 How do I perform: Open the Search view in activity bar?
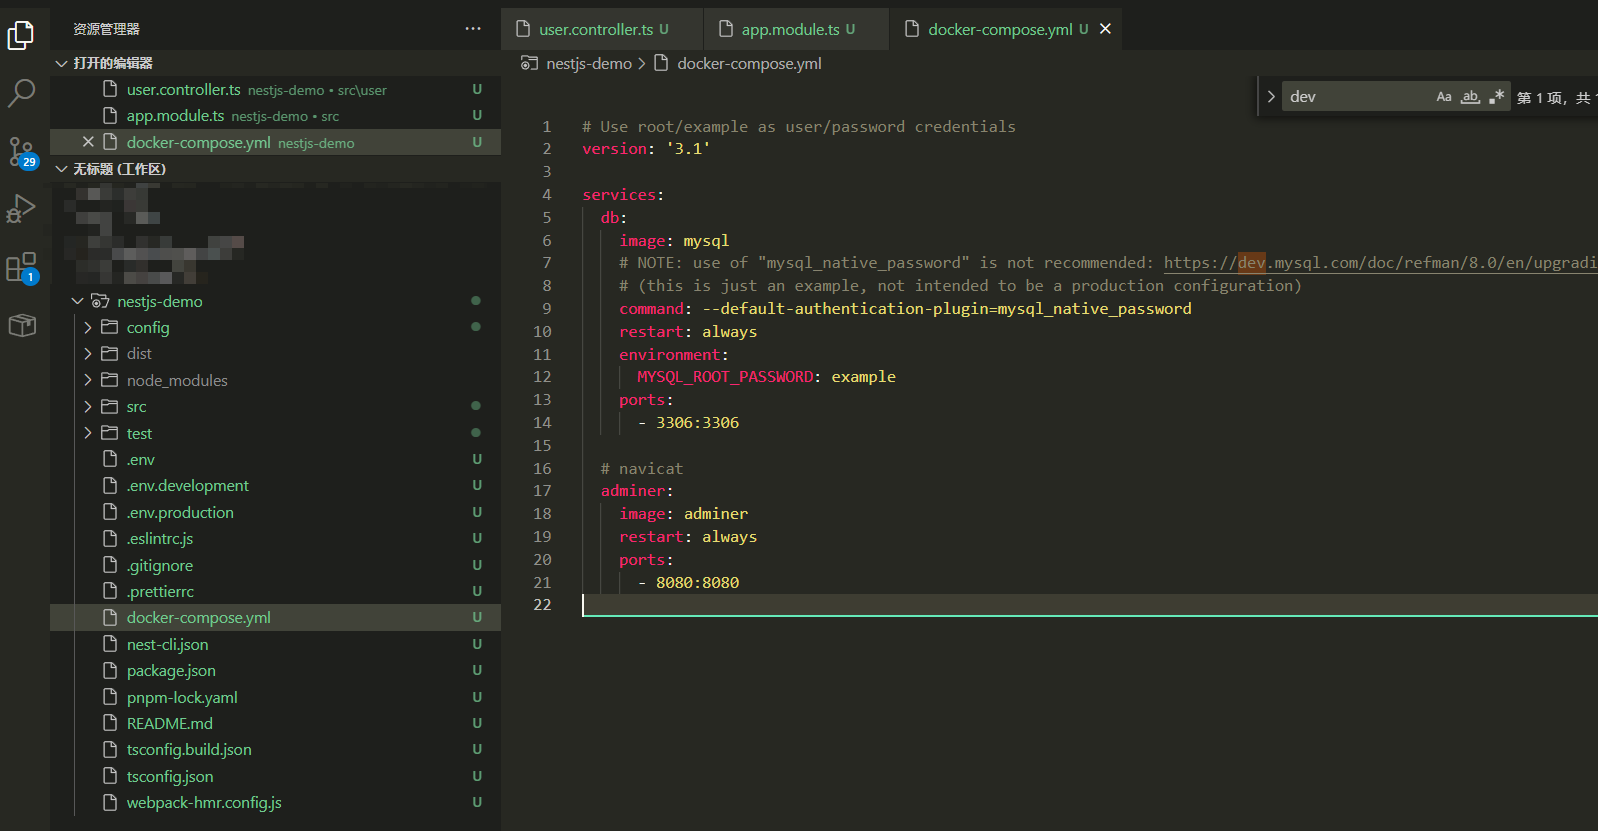pyautogui.click(x=21, y=93)
